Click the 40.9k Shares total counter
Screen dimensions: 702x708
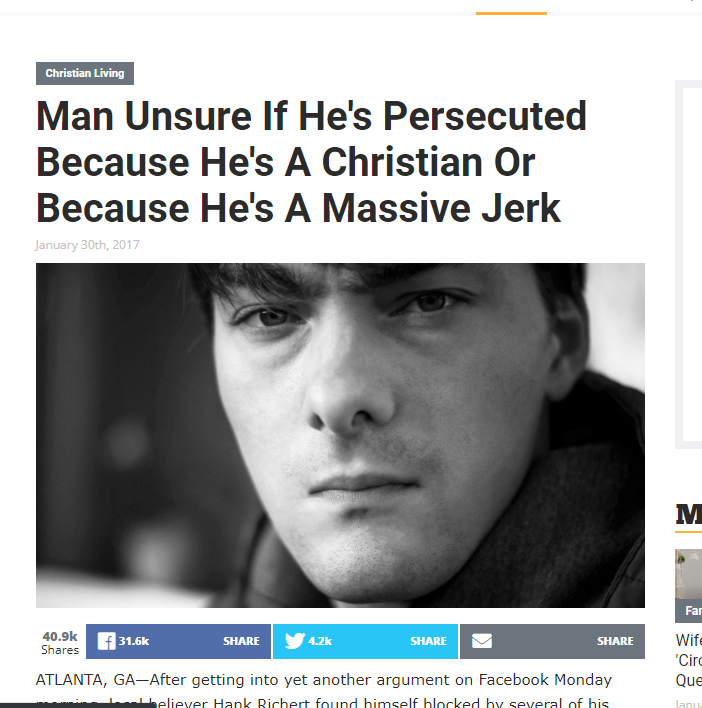pyautogui.click(x=60, y=643)
